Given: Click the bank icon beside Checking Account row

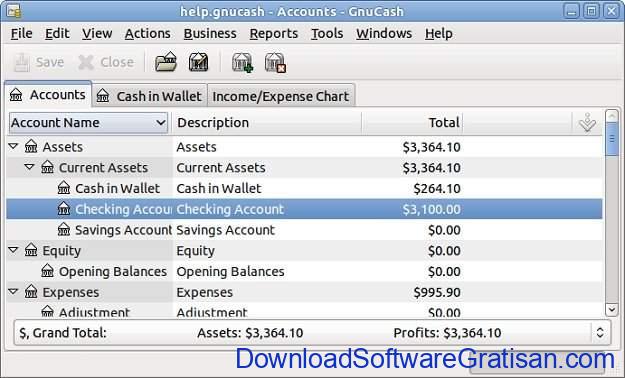Looking at the screenshot, I should click(x=64, y=209).
